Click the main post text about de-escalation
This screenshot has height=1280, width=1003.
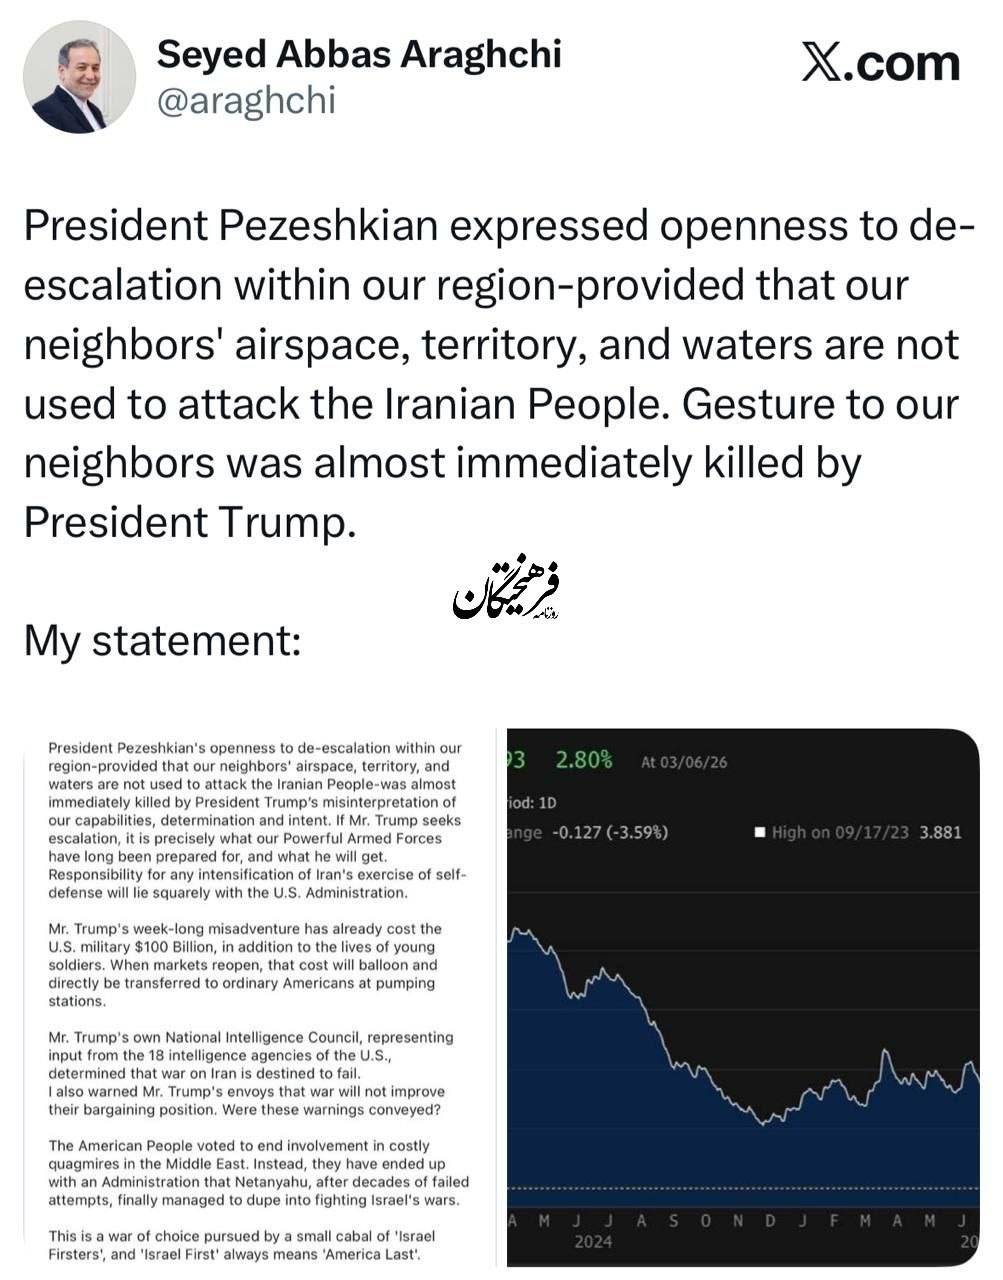point(490,374)
